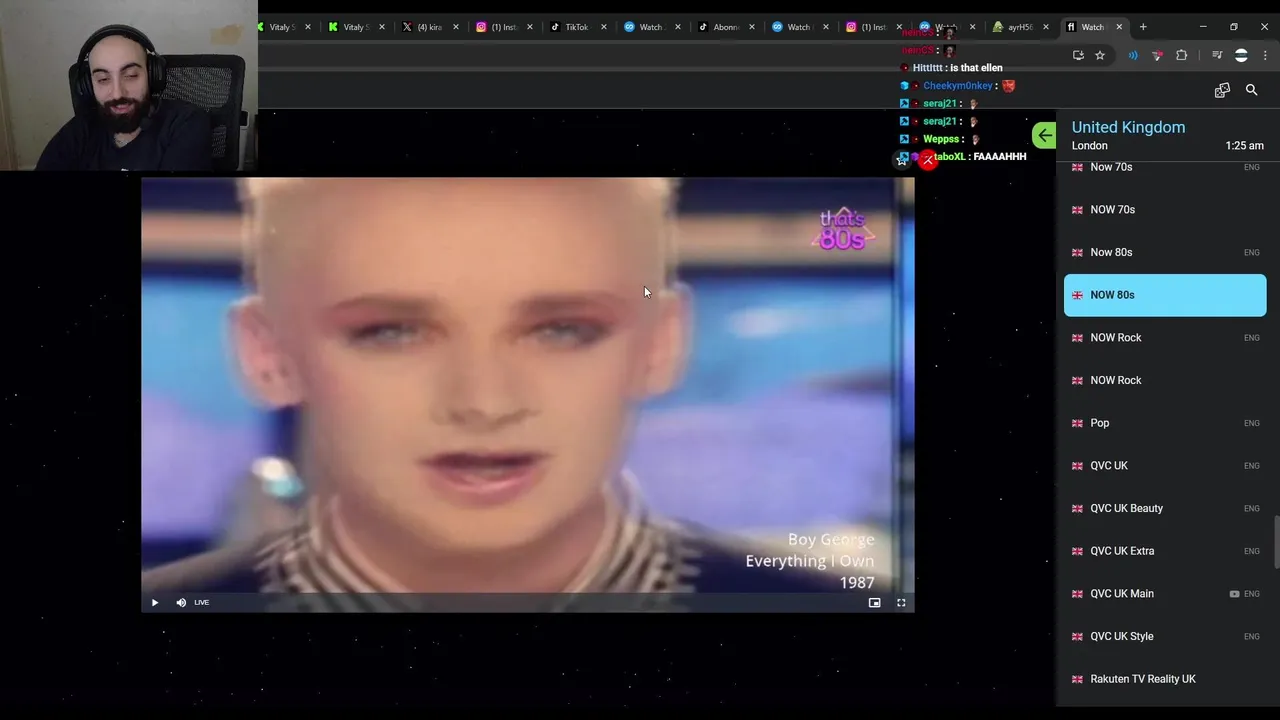The image size is (1280, 720).
Task: Mute the video with the speaker icon
Action: tap(181, 603)
